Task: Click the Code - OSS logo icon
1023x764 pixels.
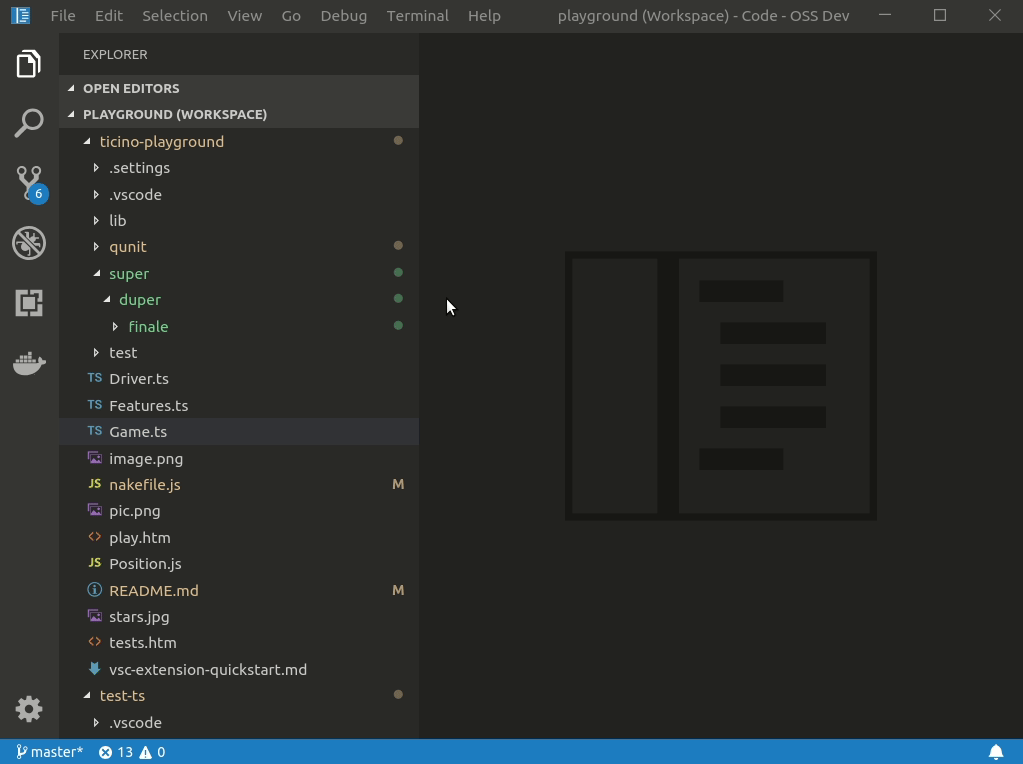Action: (x=21, y=15)
